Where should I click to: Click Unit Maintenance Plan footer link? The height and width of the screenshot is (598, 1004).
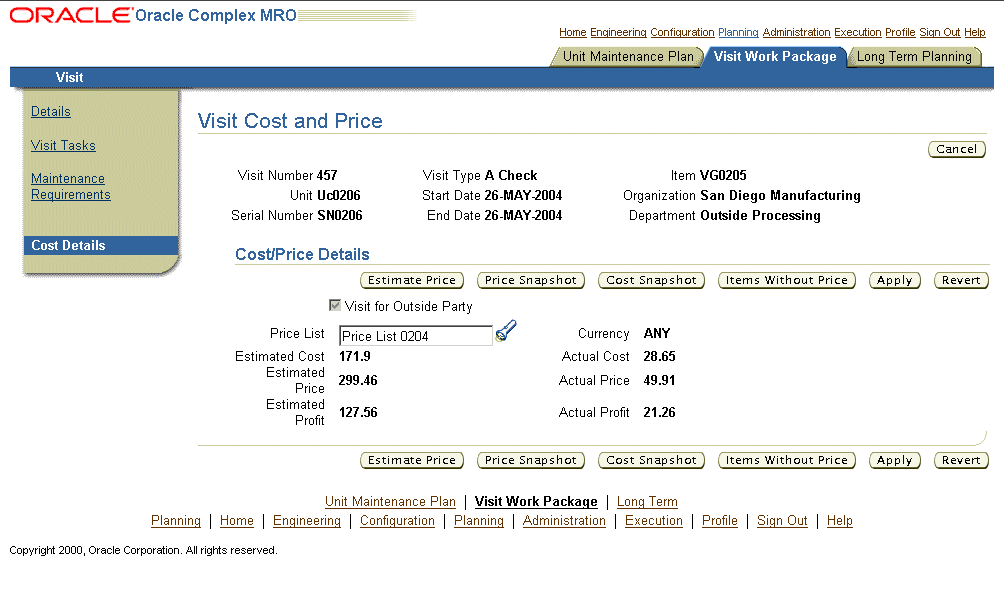point(390,501)
